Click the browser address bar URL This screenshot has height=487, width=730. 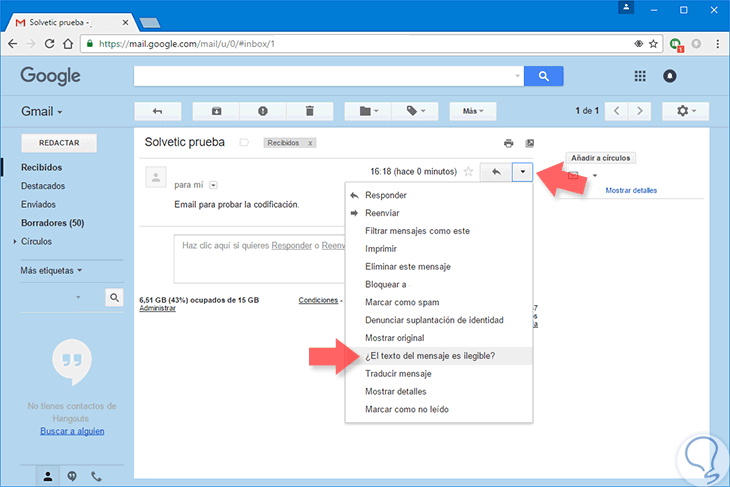pos(187,44)
